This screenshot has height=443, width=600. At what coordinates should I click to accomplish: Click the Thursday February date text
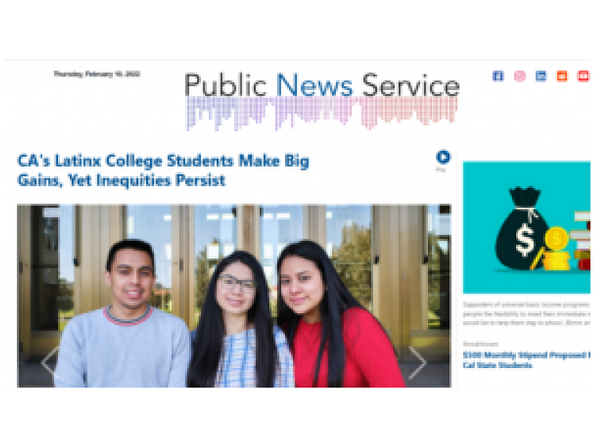pyautogui.click(x=97, y=74)
